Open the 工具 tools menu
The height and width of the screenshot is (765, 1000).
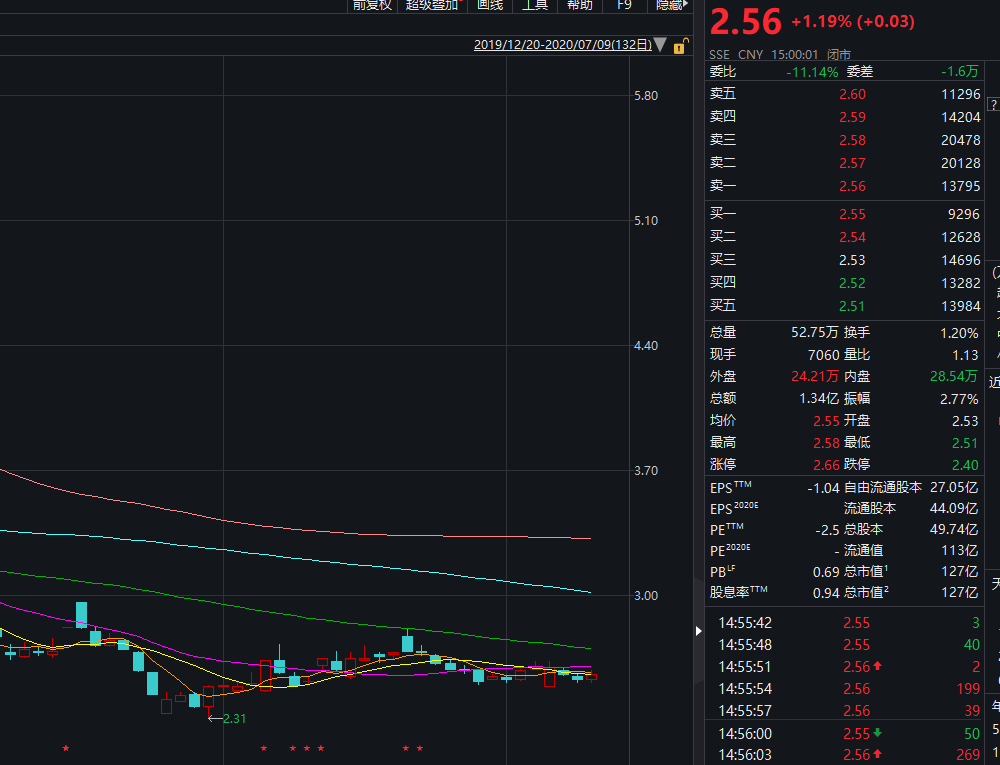pyautogui.click(x=535, y=5)
